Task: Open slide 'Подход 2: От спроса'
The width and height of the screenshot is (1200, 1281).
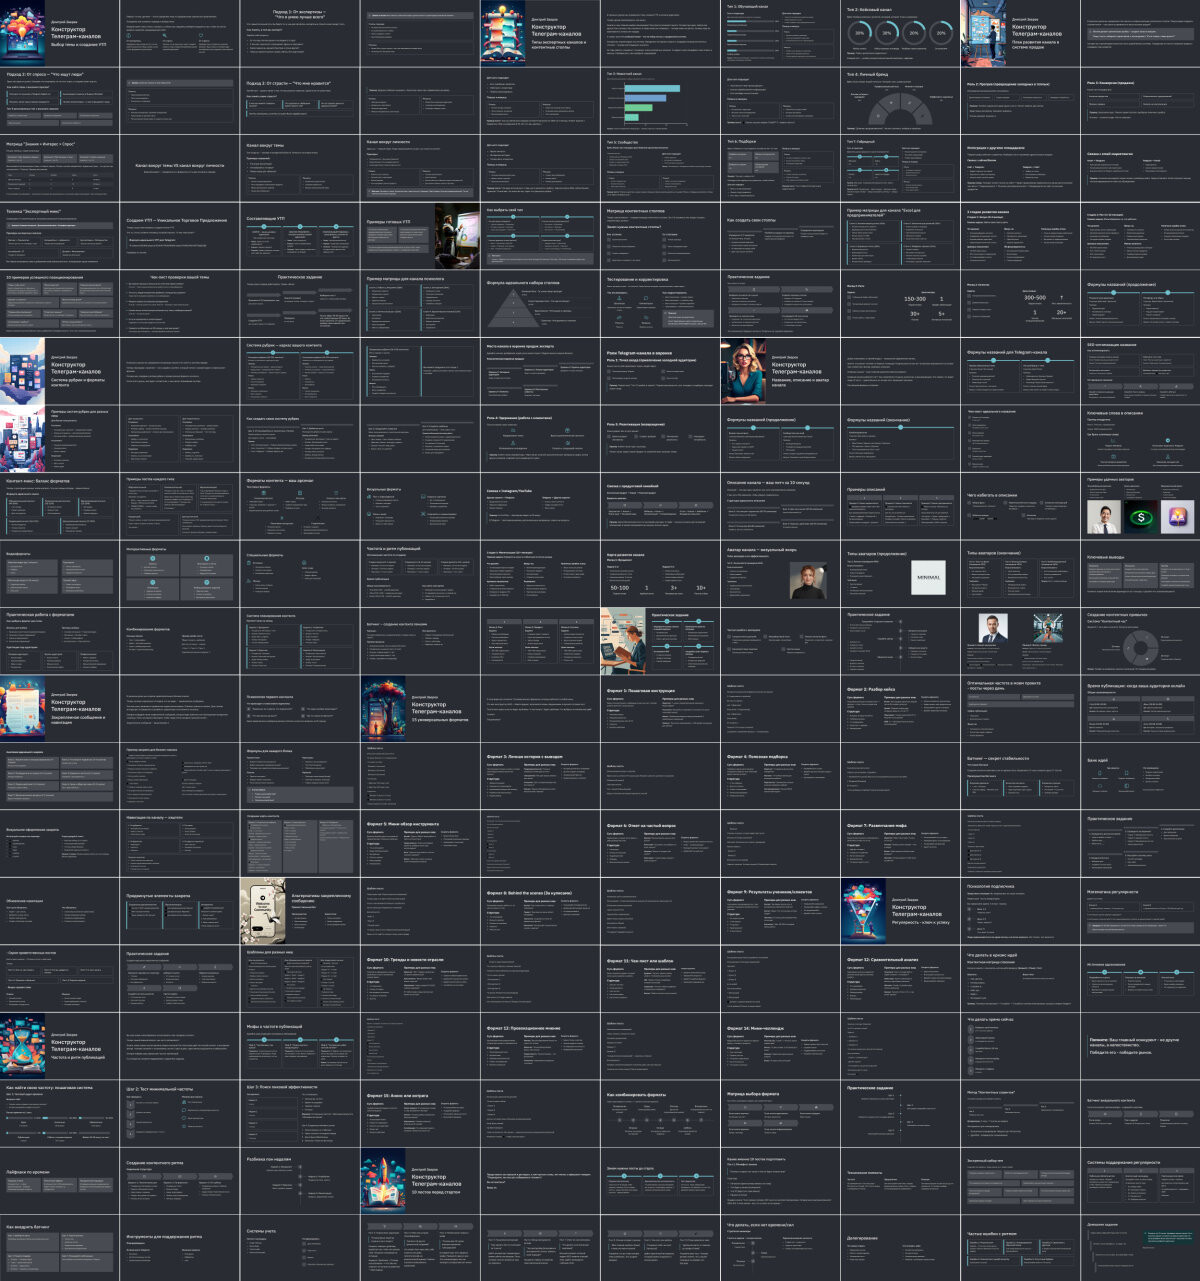Action: point(60,101)
